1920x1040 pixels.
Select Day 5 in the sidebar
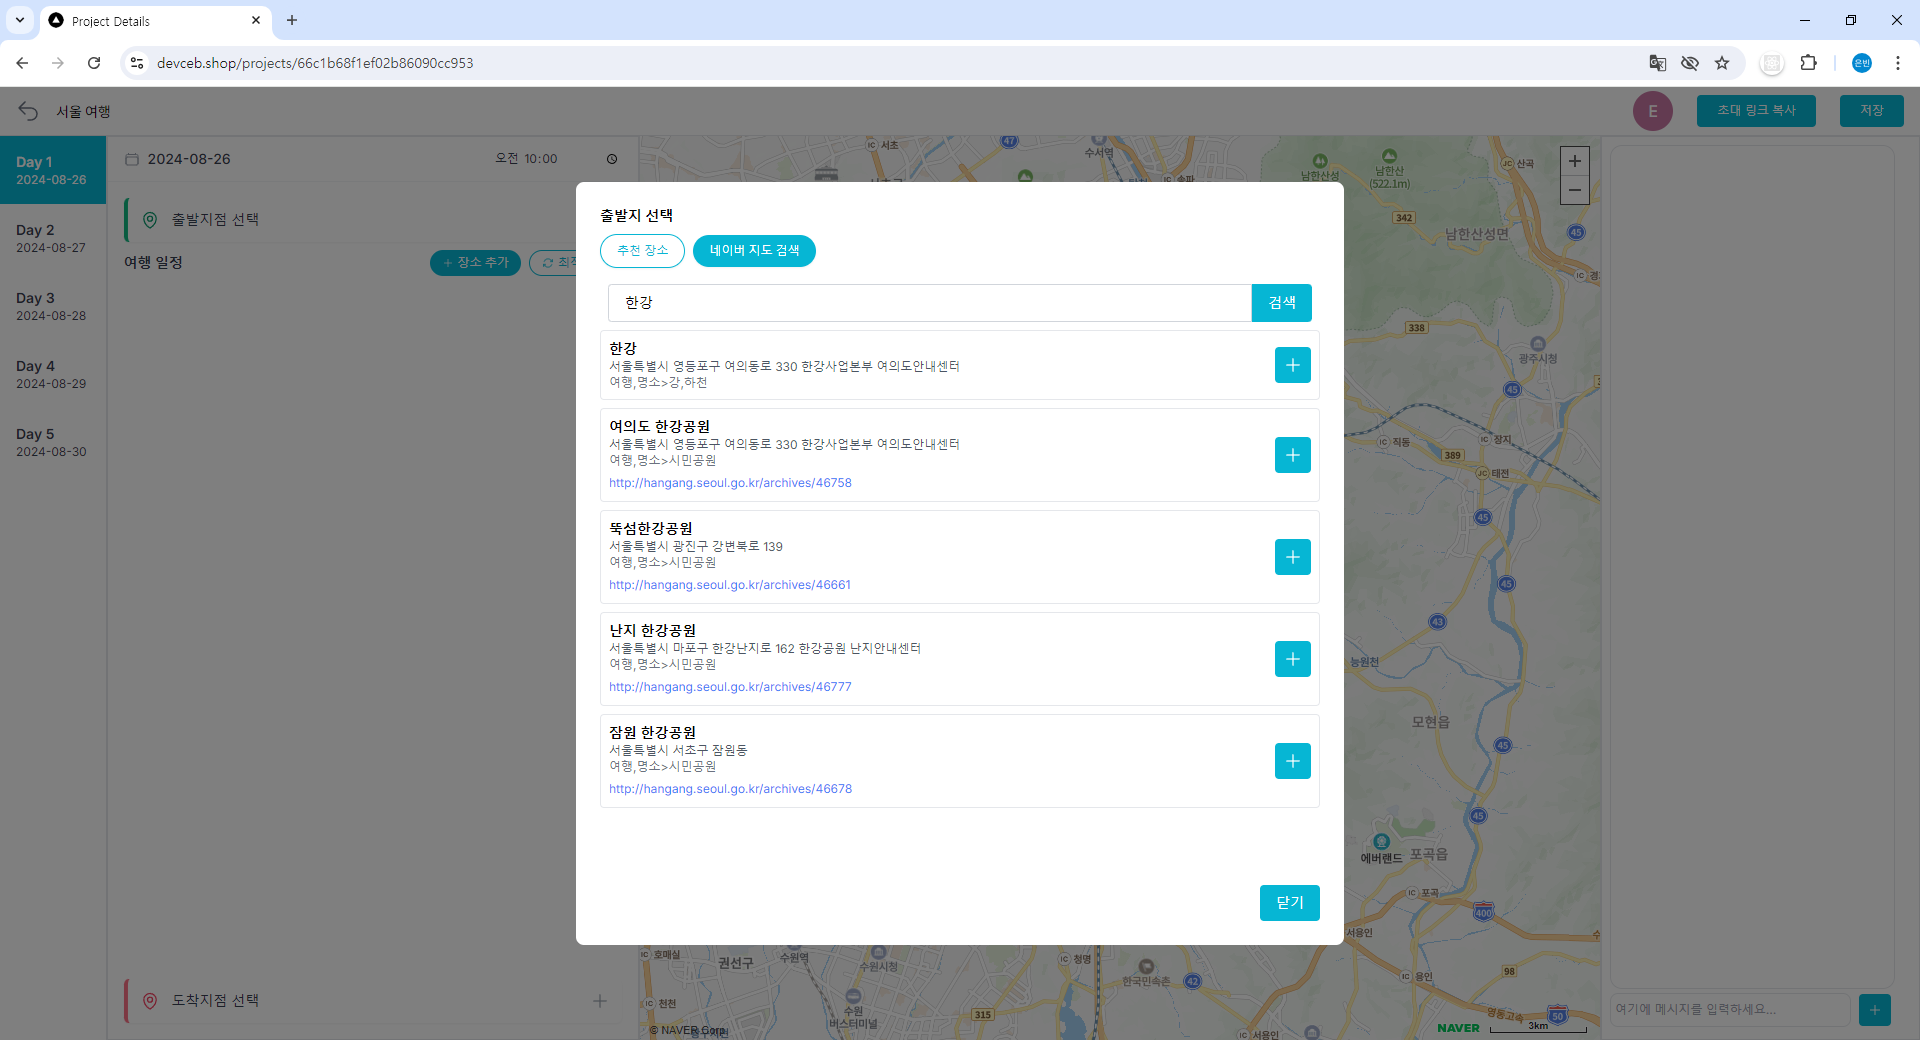point(52,442)
